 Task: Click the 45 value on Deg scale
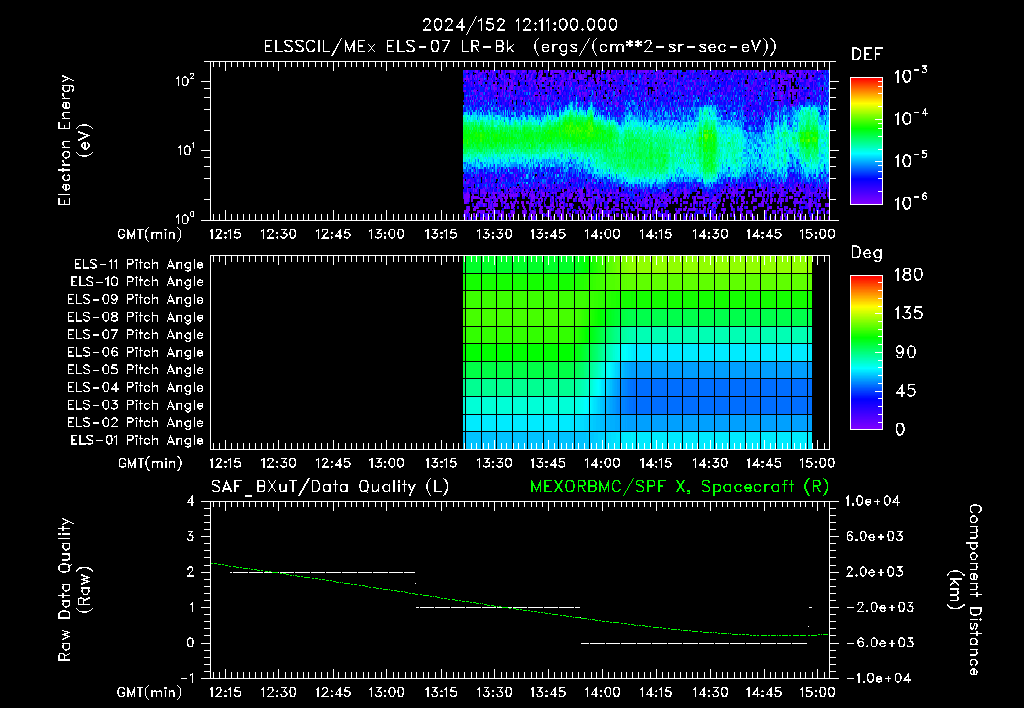906,391
